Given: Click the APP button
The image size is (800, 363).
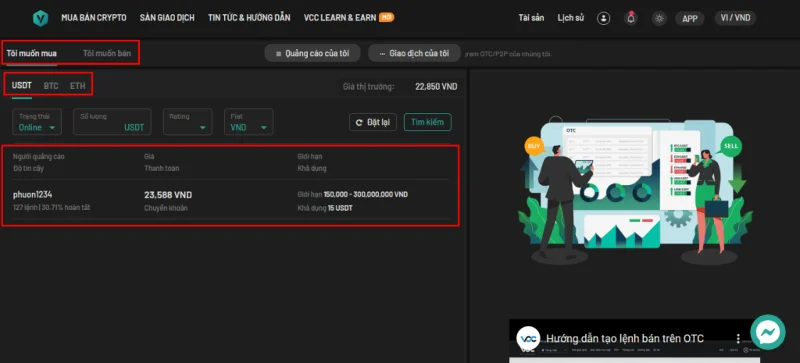Looking at the screenshot, I should pyautogui.click(x=690, y=18).
